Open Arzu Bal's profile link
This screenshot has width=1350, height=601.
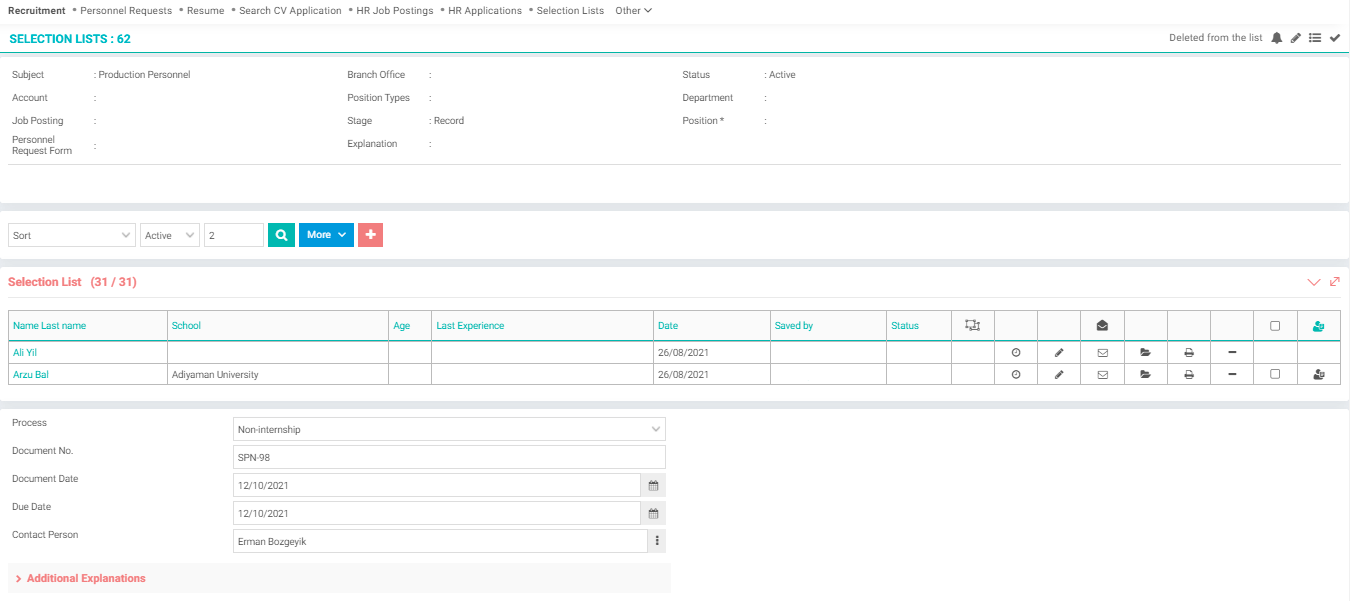pyautogui.click(x=30, y=374)
